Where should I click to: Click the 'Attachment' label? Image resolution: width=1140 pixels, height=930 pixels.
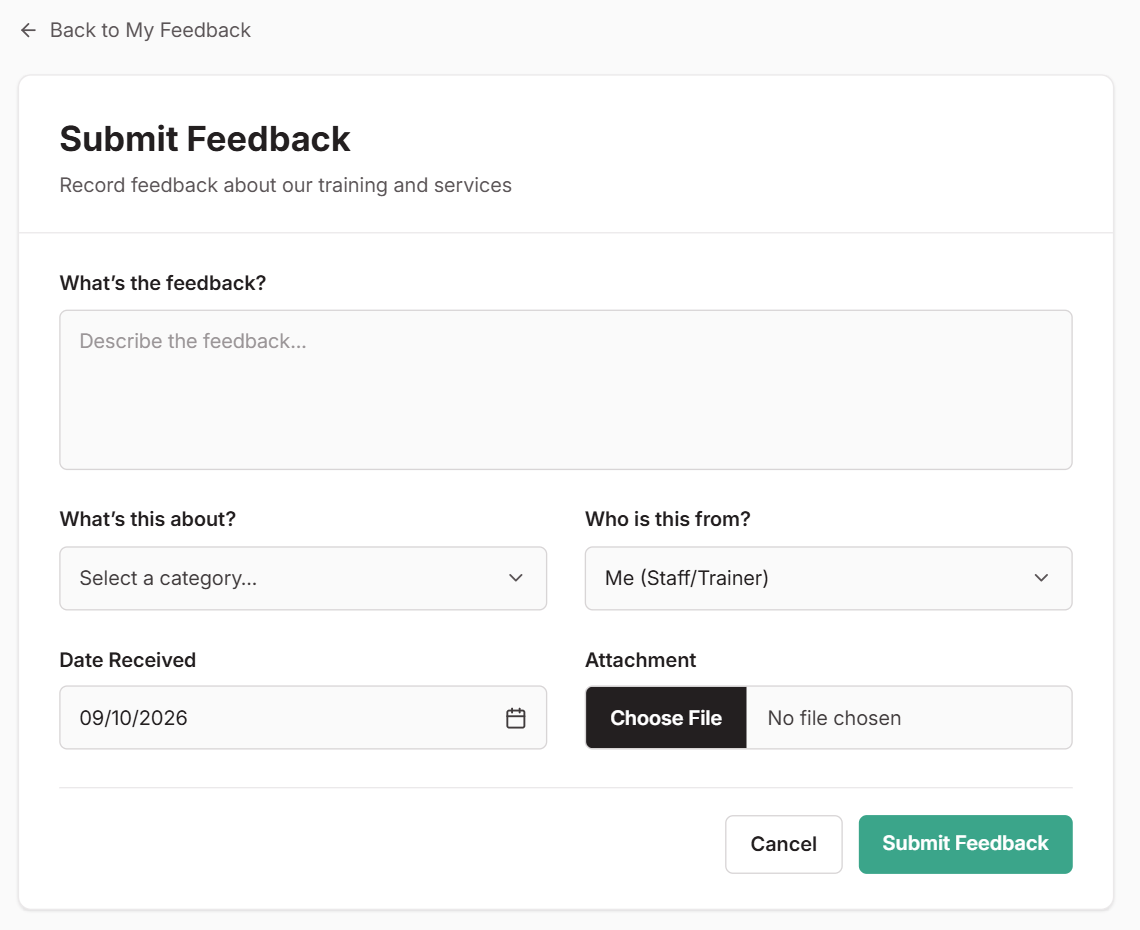[x=641, y=660]
